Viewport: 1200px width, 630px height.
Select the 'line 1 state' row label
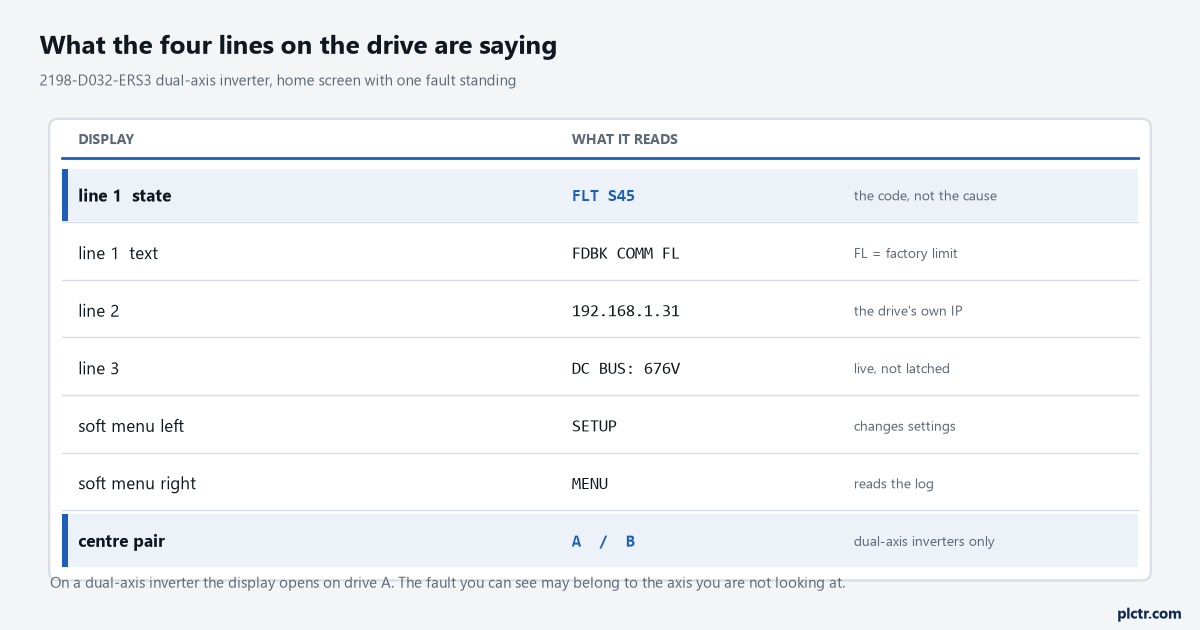(x=125, y=196)
